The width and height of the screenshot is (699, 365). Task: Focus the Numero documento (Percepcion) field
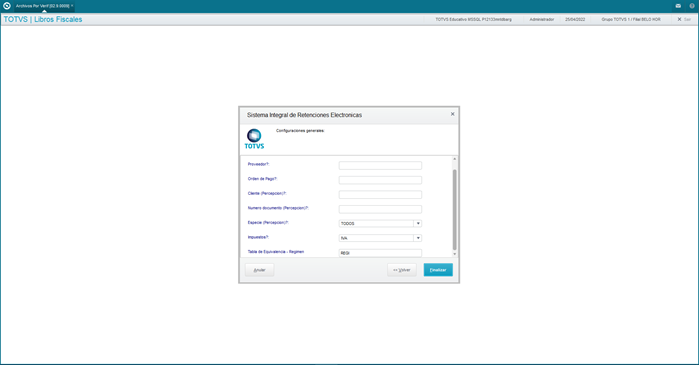click(380, 209)
